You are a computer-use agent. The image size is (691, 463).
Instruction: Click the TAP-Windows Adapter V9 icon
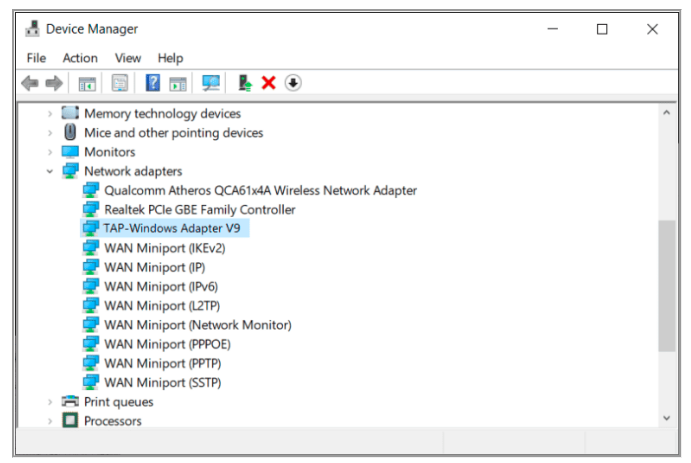90,228
